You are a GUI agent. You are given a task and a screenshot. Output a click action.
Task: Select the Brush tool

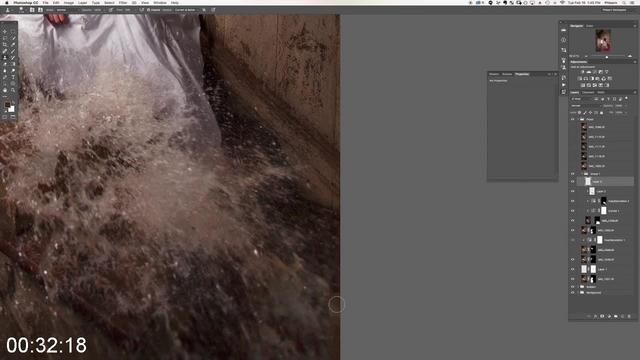point(13,51)
